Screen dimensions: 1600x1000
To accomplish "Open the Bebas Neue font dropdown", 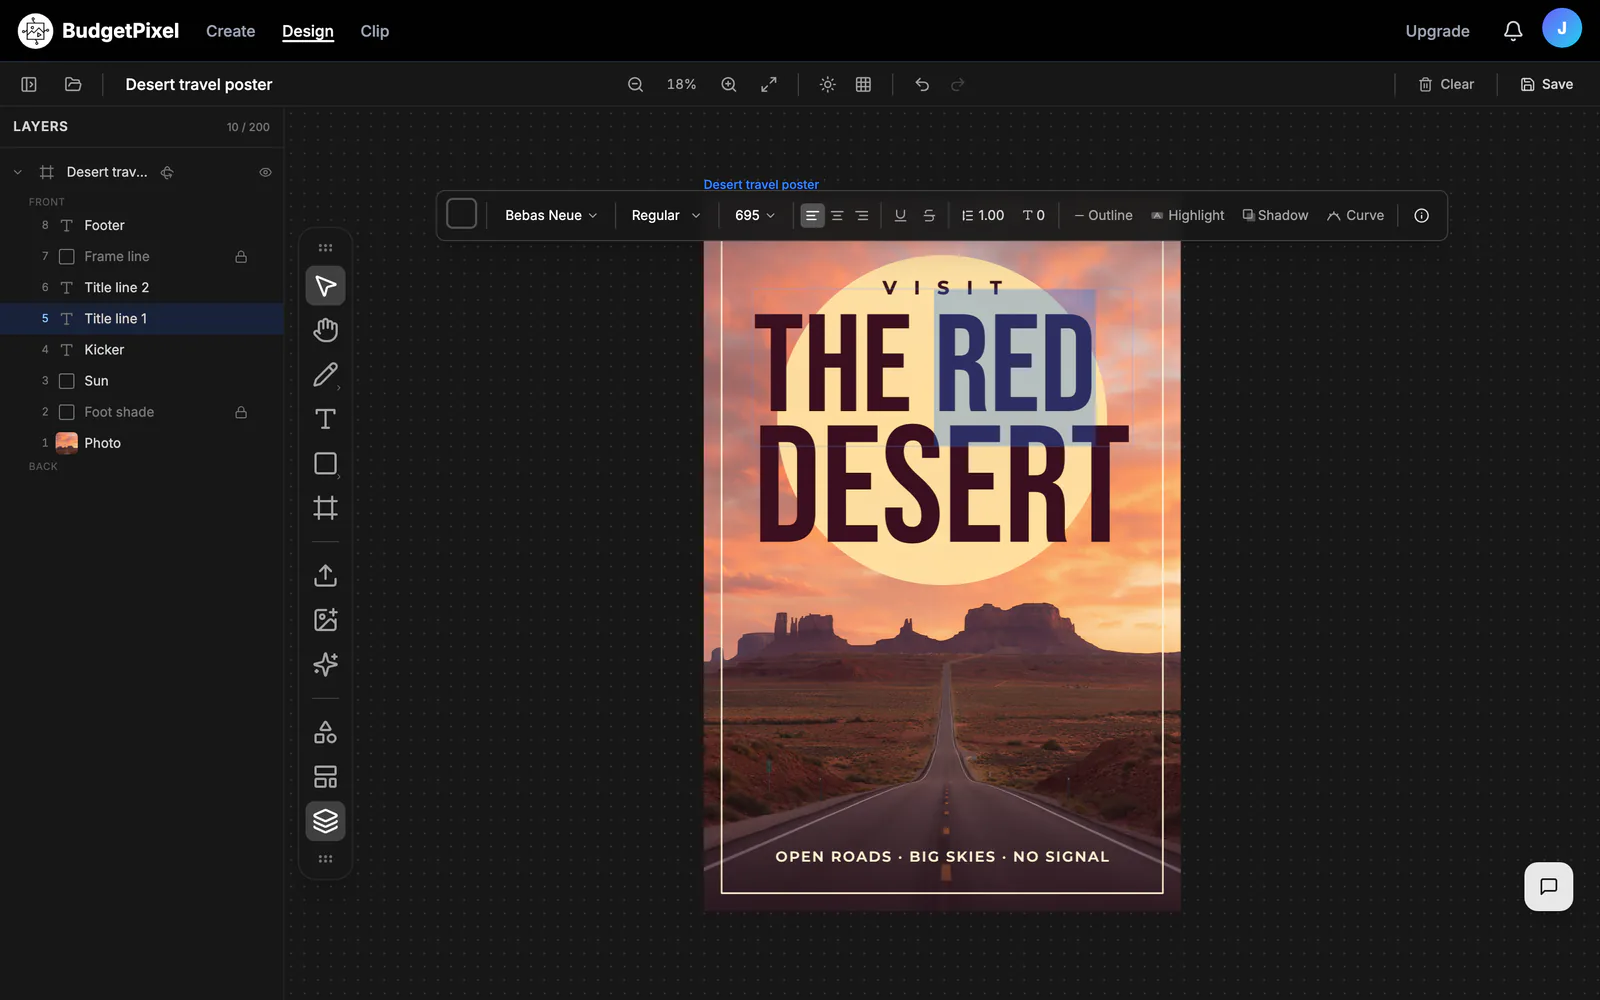I will [551, 215].
